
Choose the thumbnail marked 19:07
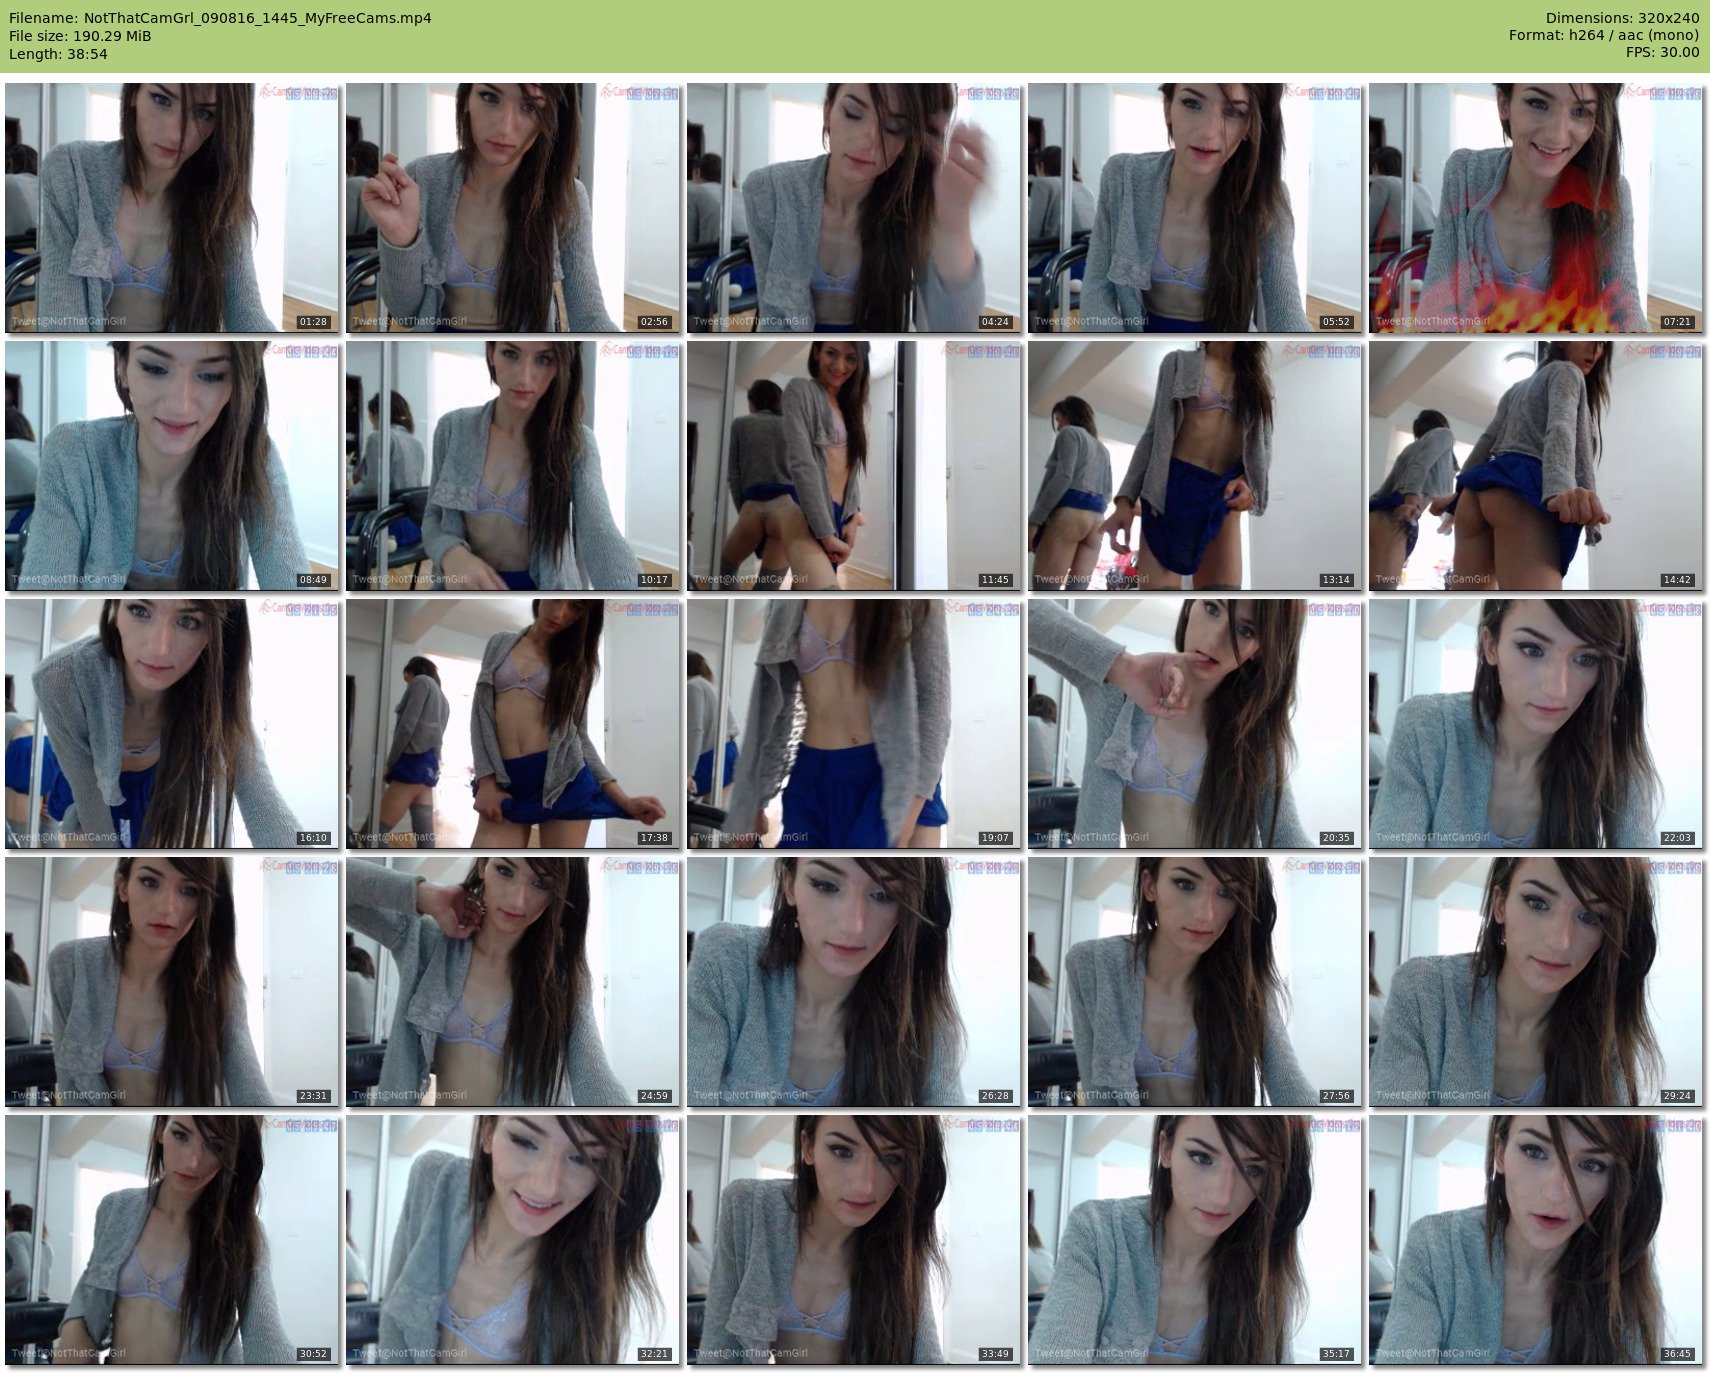854,724
